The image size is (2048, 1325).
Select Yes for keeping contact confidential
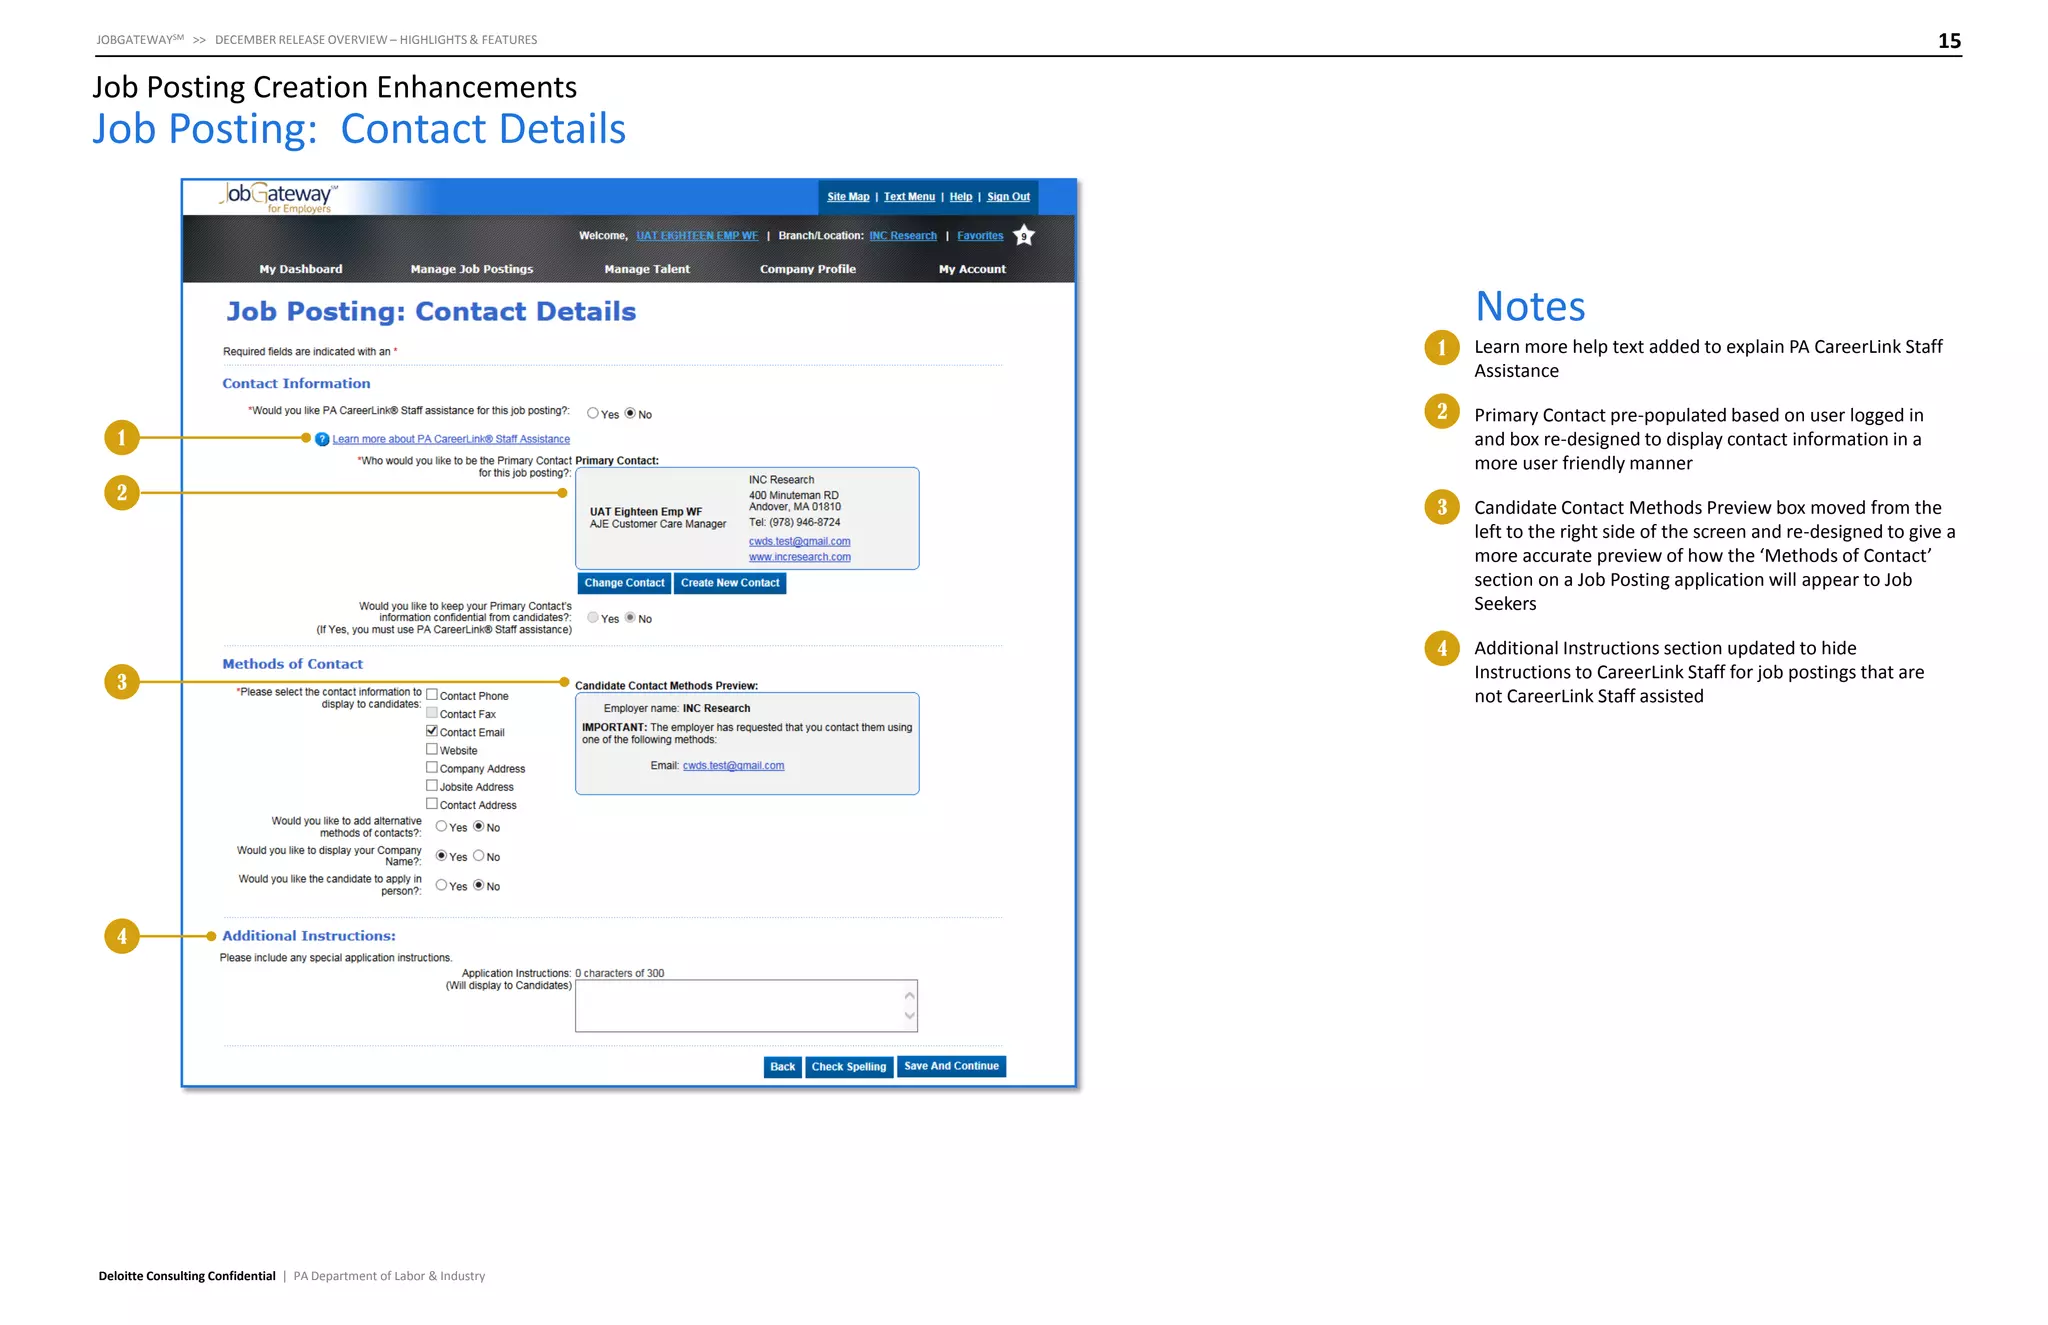pyautogui.click(x=593, y=618)
